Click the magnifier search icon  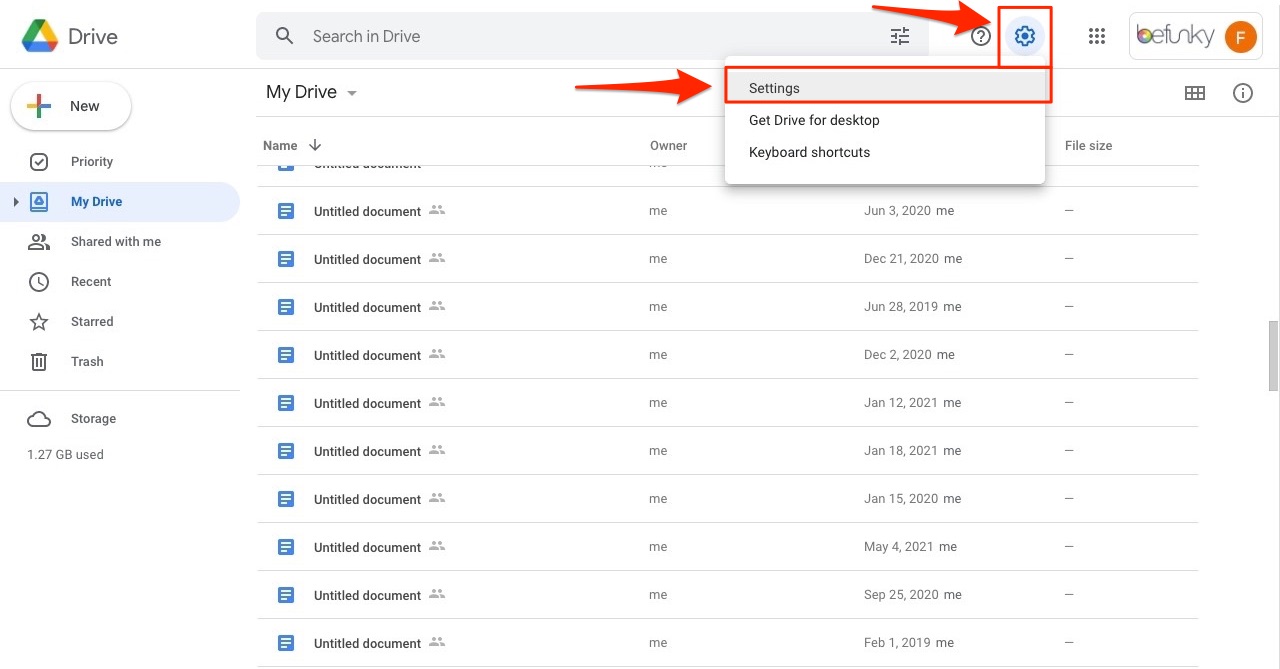click(x=285, y=36)
